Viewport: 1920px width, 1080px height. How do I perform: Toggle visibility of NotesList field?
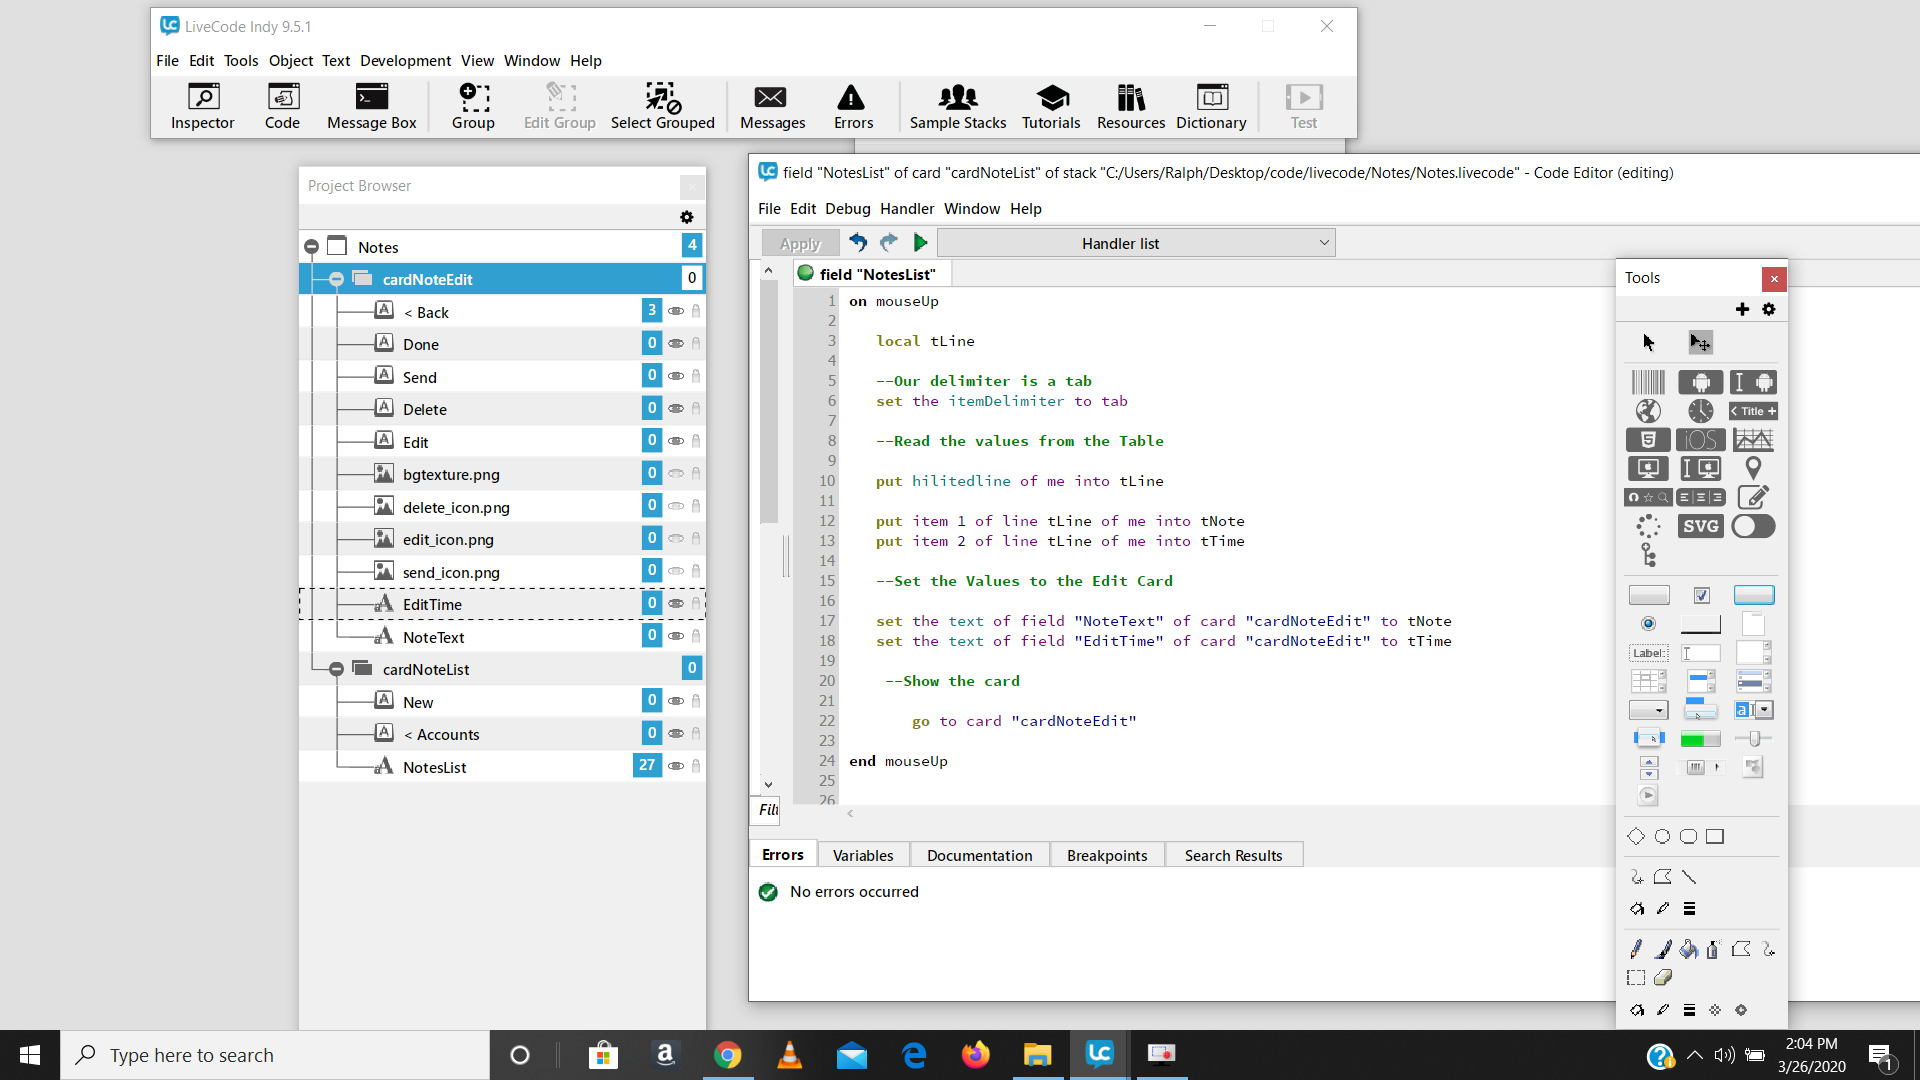tap(676, 766)
